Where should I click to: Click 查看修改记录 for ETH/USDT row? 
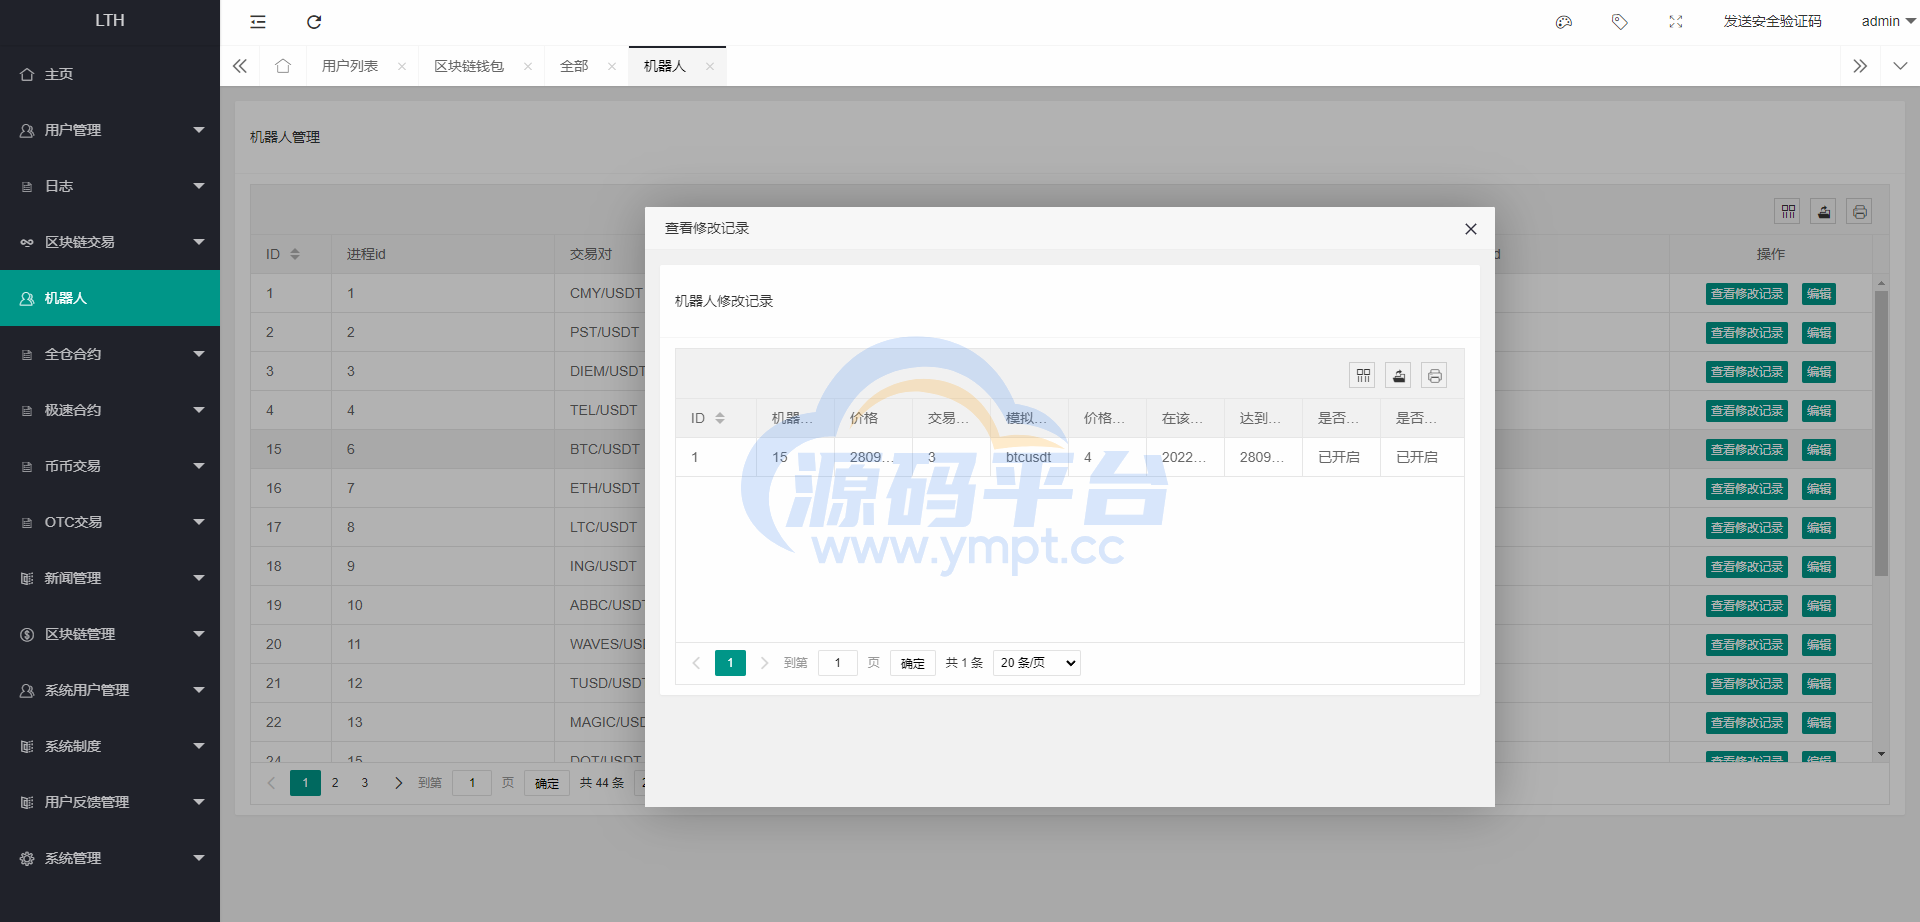click(1747, 489)
